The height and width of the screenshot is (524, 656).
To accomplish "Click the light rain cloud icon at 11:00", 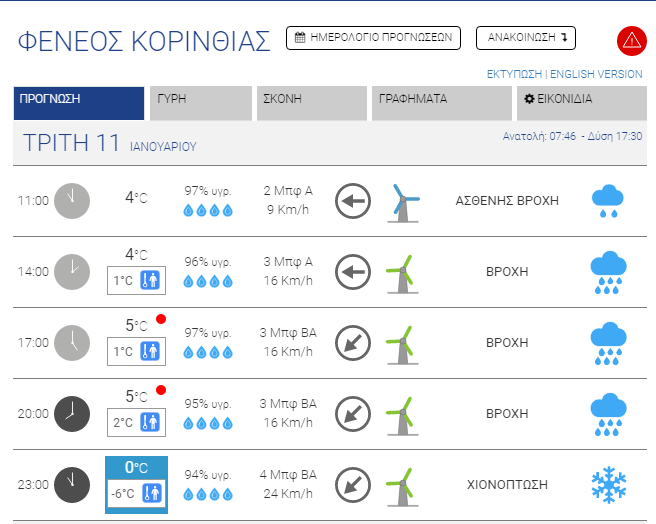I will (607, 200).
